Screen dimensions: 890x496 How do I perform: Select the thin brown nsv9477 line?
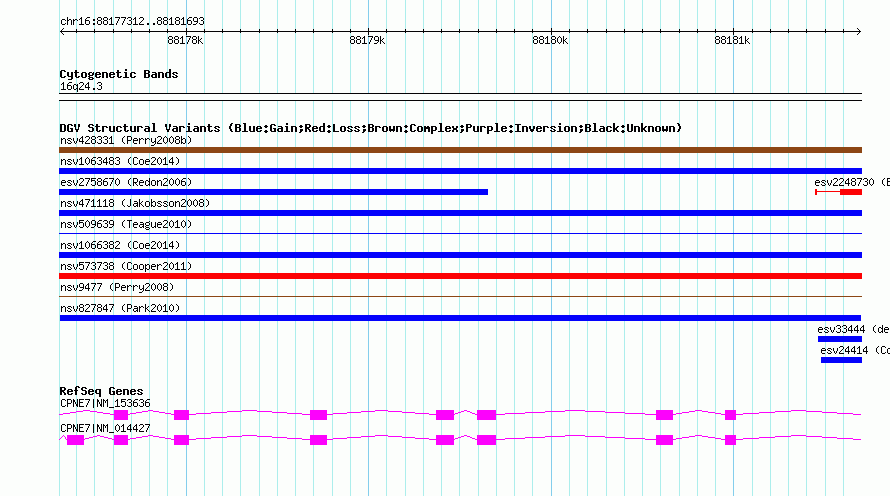pyautogui.click(x=460, y=296)
